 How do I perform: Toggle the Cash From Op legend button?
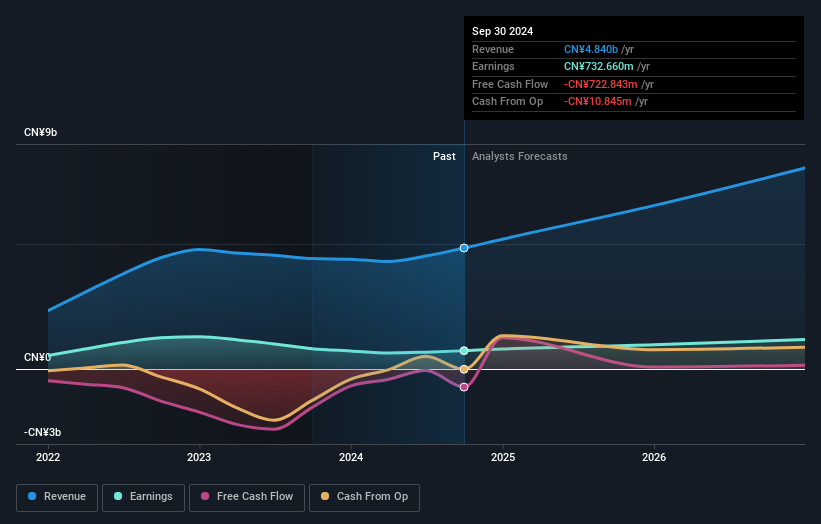coord(364,497)
